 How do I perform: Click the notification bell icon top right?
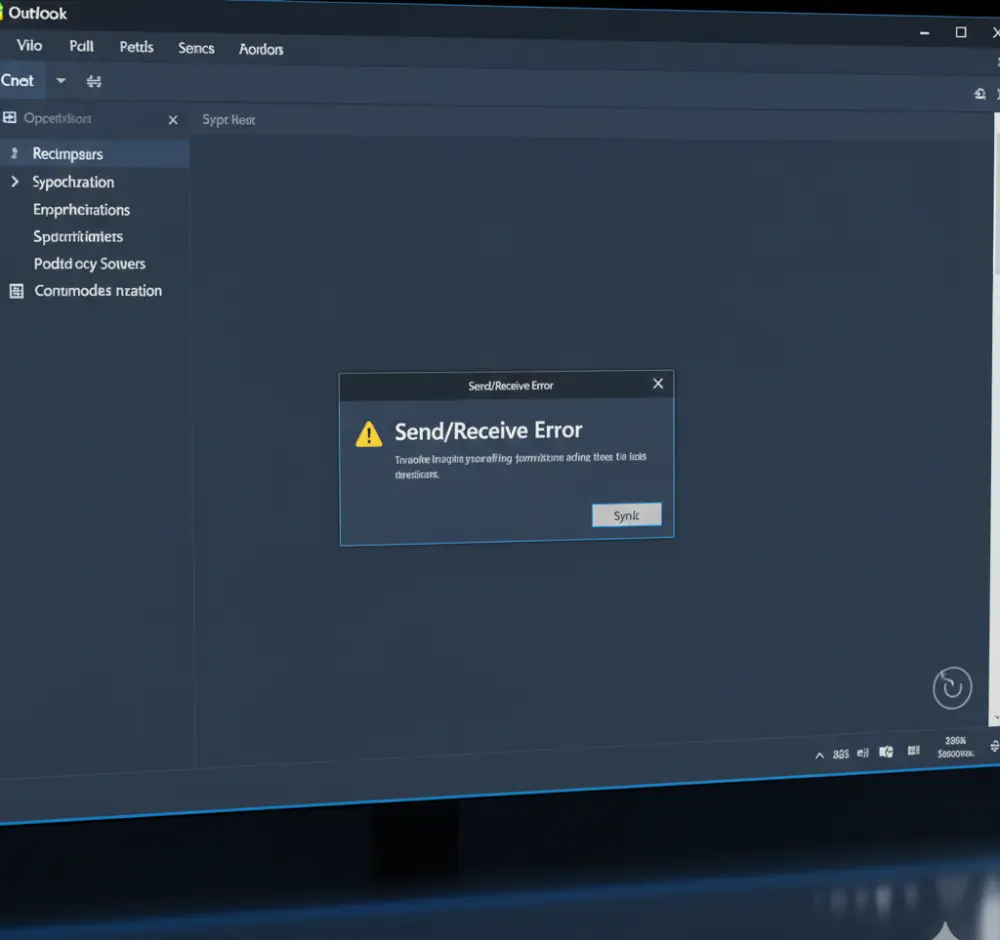pos(980,94)
